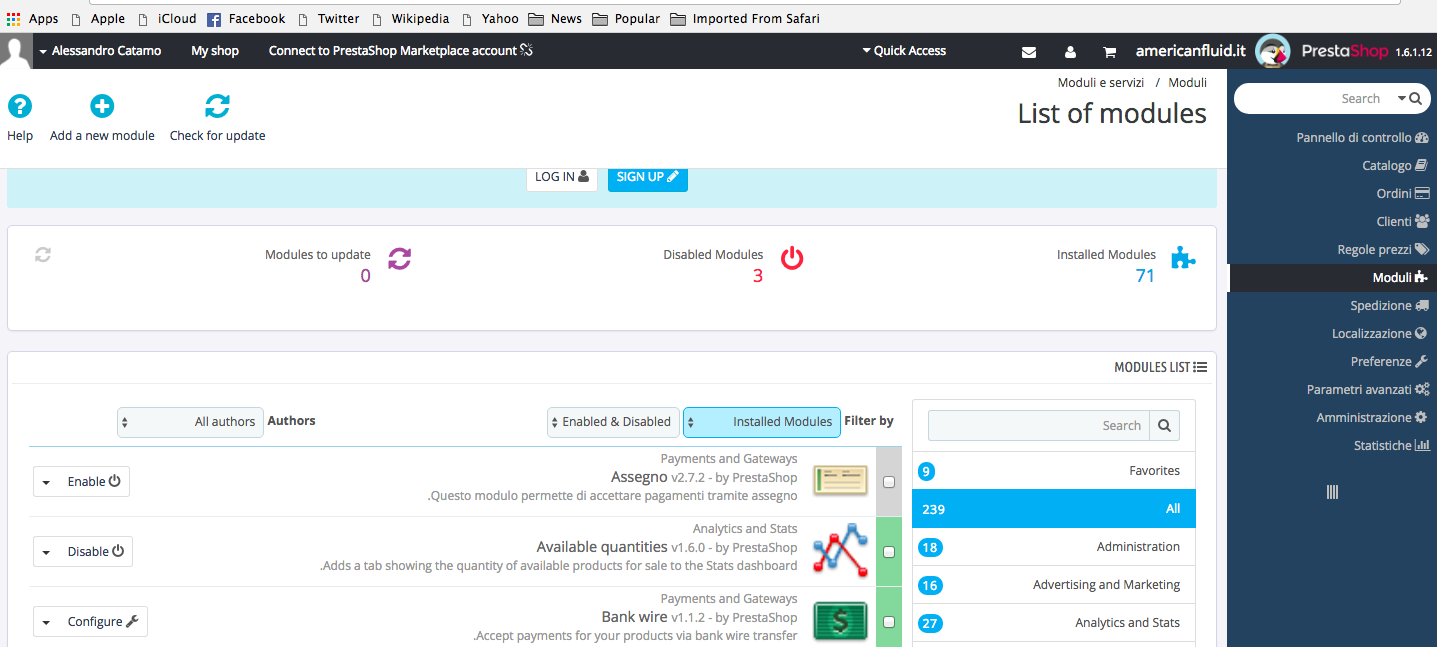1437x647 pixels.
Task: Disable the Available quantities module
Action: pyautogui.click(x=95, y=552)
